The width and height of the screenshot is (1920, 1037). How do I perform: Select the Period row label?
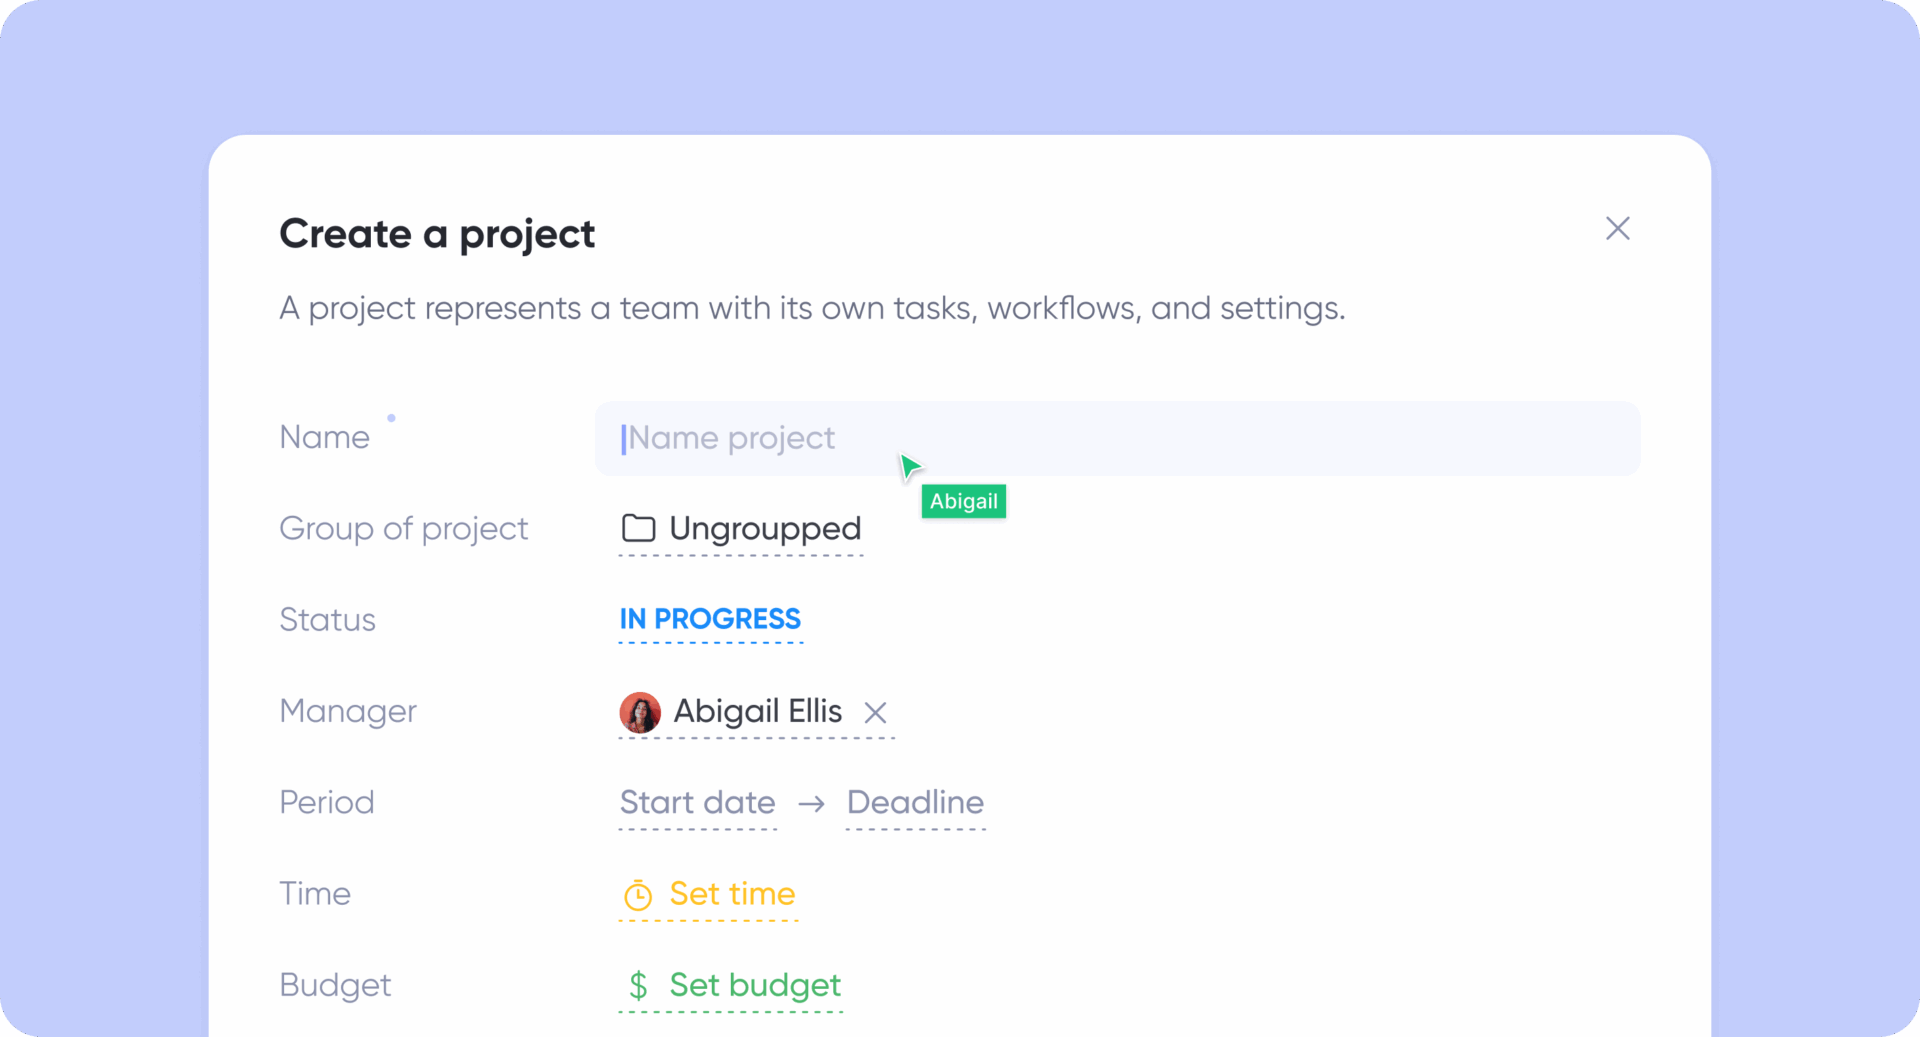tap(327, 803)
